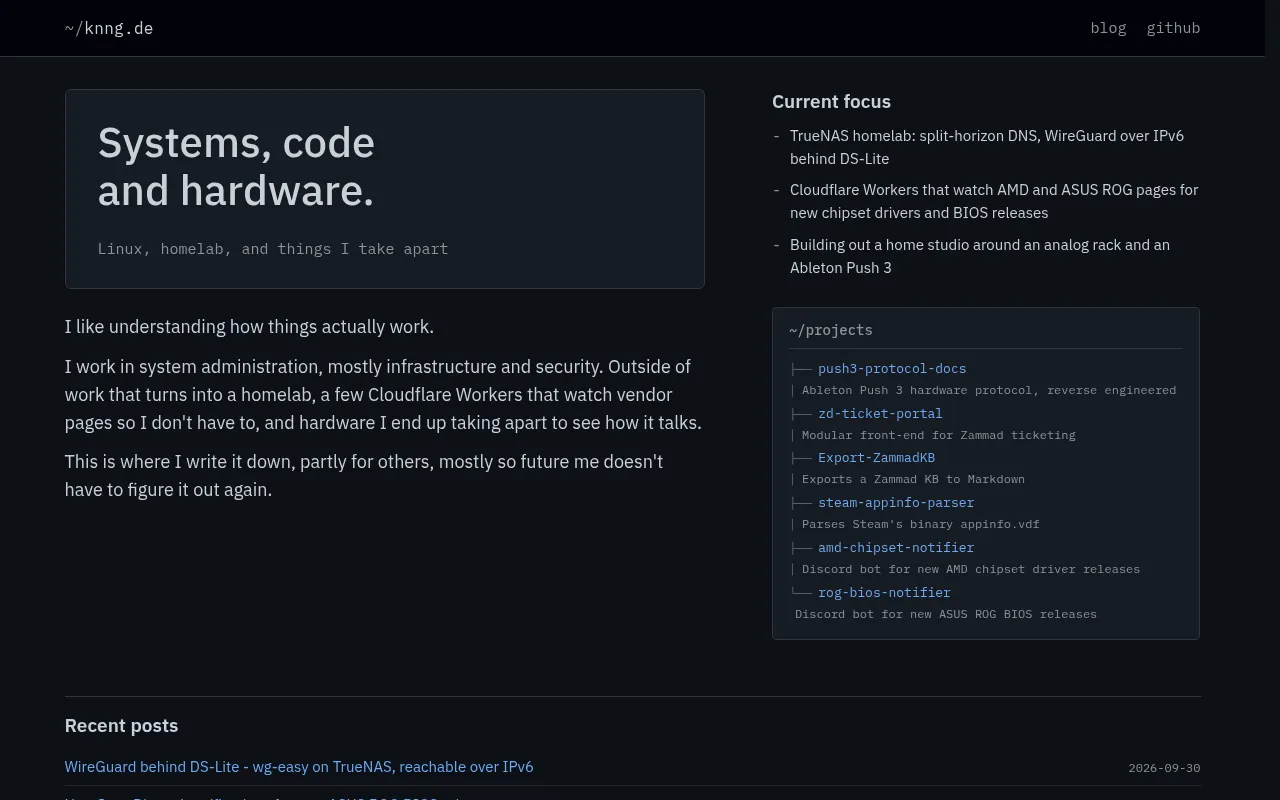Click 'Modular front-end for Zammad ticketing' text

[x=939, y=435]
